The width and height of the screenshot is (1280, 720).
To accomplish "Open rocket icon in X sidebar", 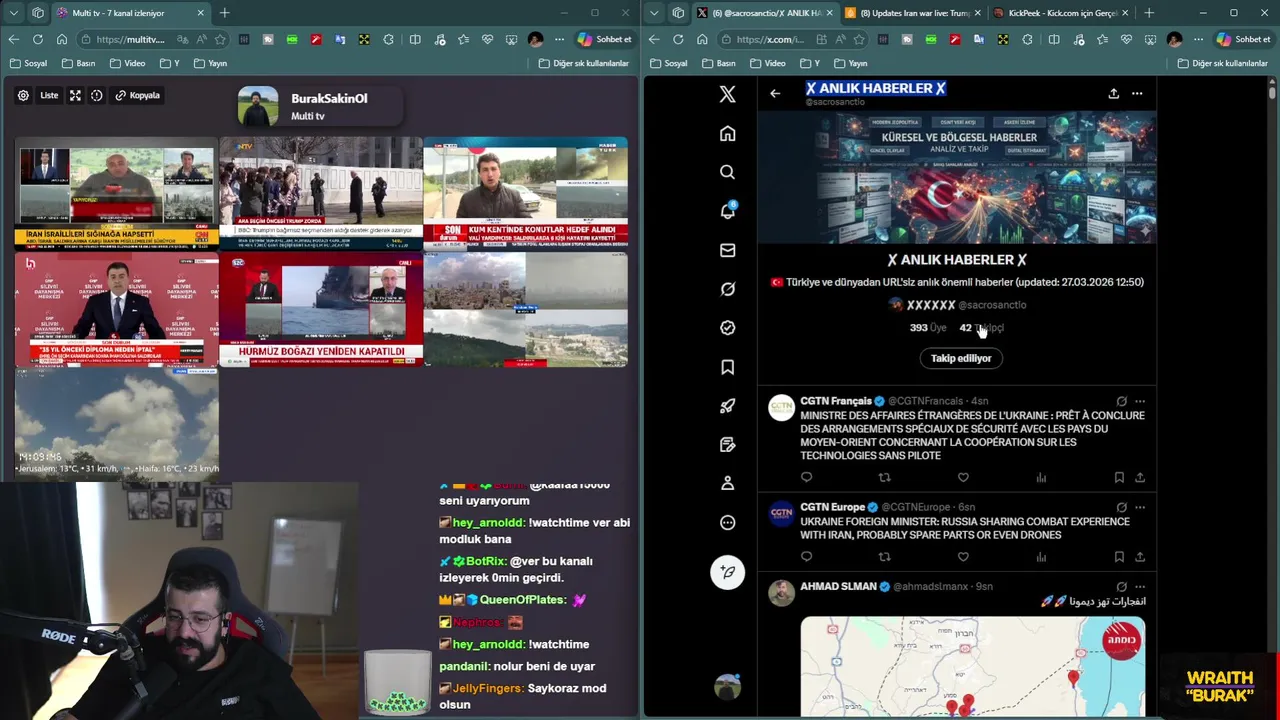I will (x=727, y=406).
